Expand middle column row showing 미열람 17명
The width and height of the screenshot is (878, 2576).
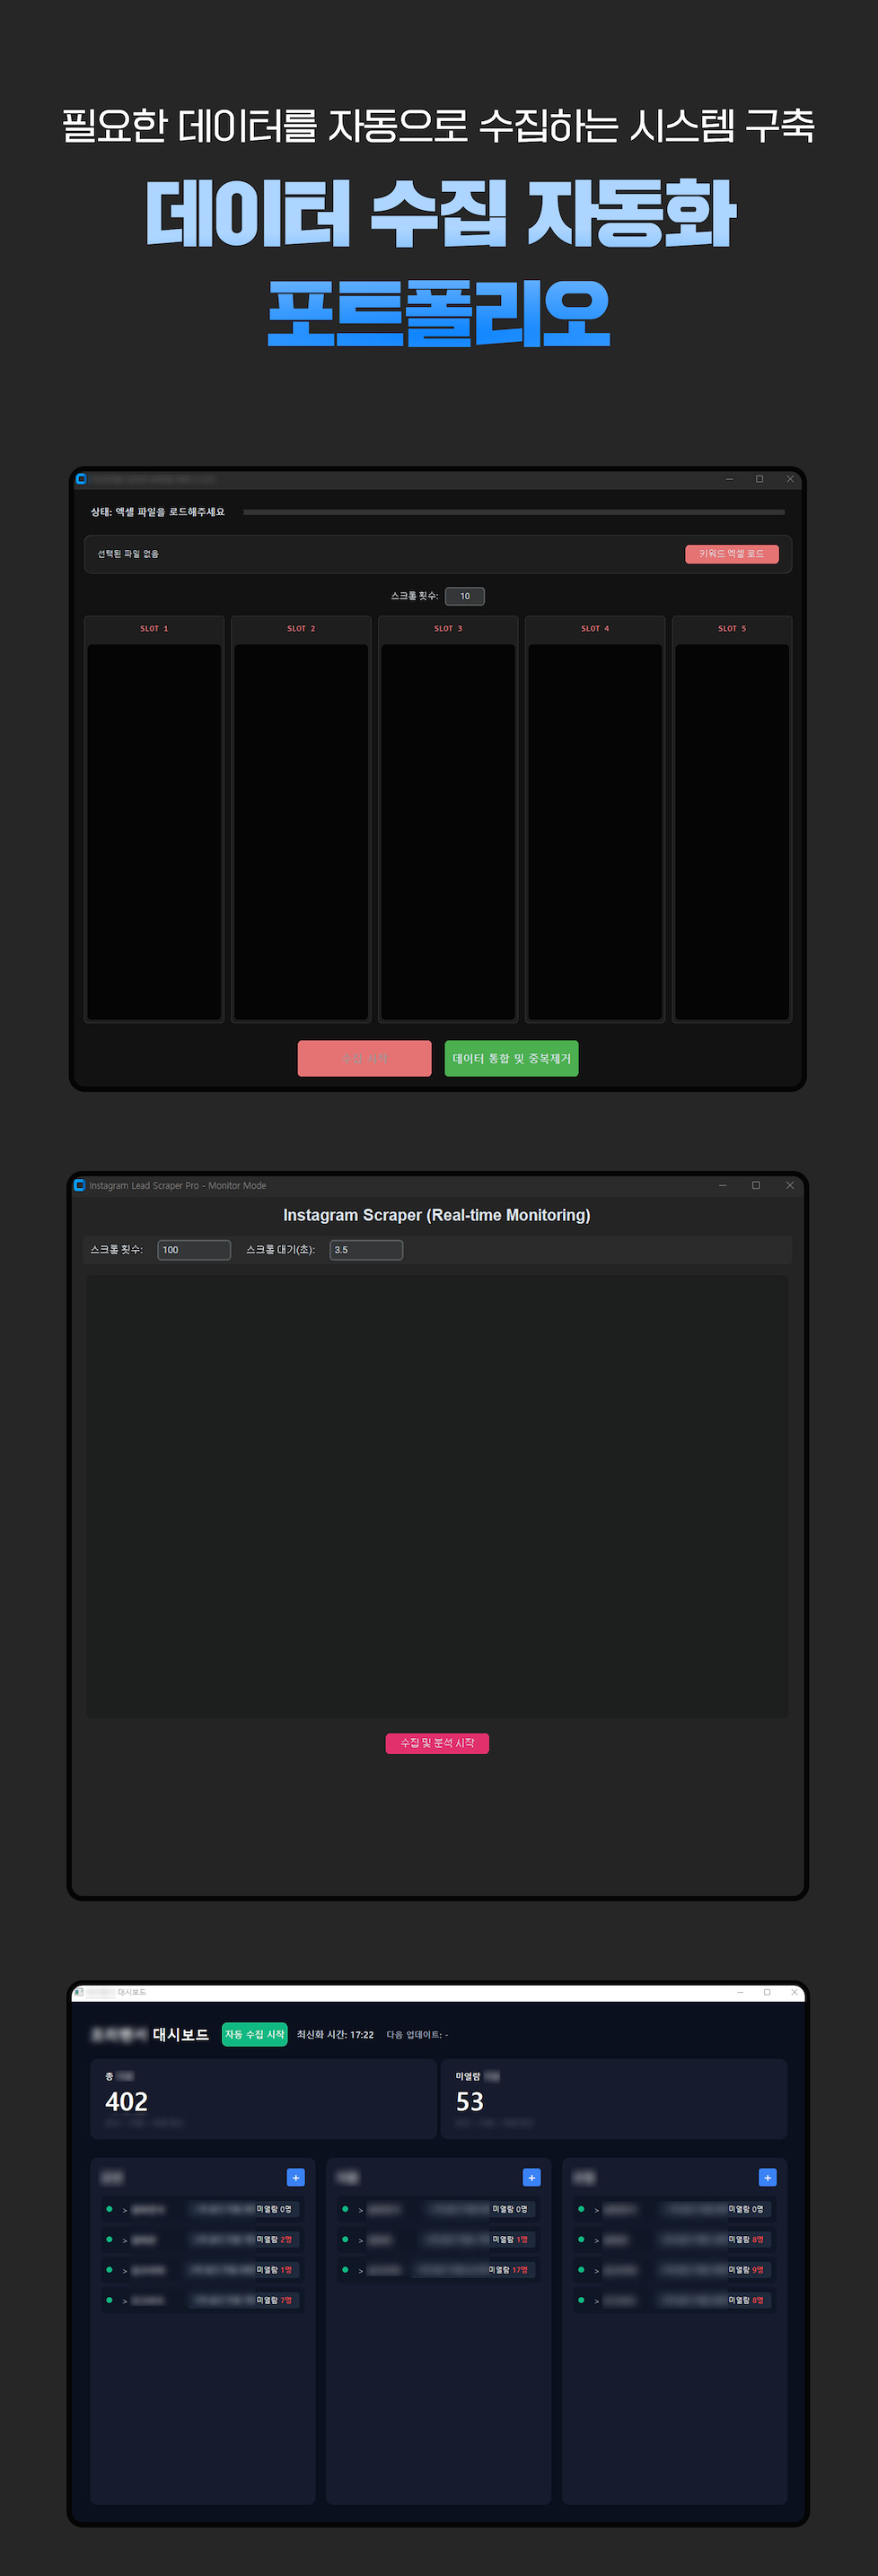click(x=361, y=2271)
